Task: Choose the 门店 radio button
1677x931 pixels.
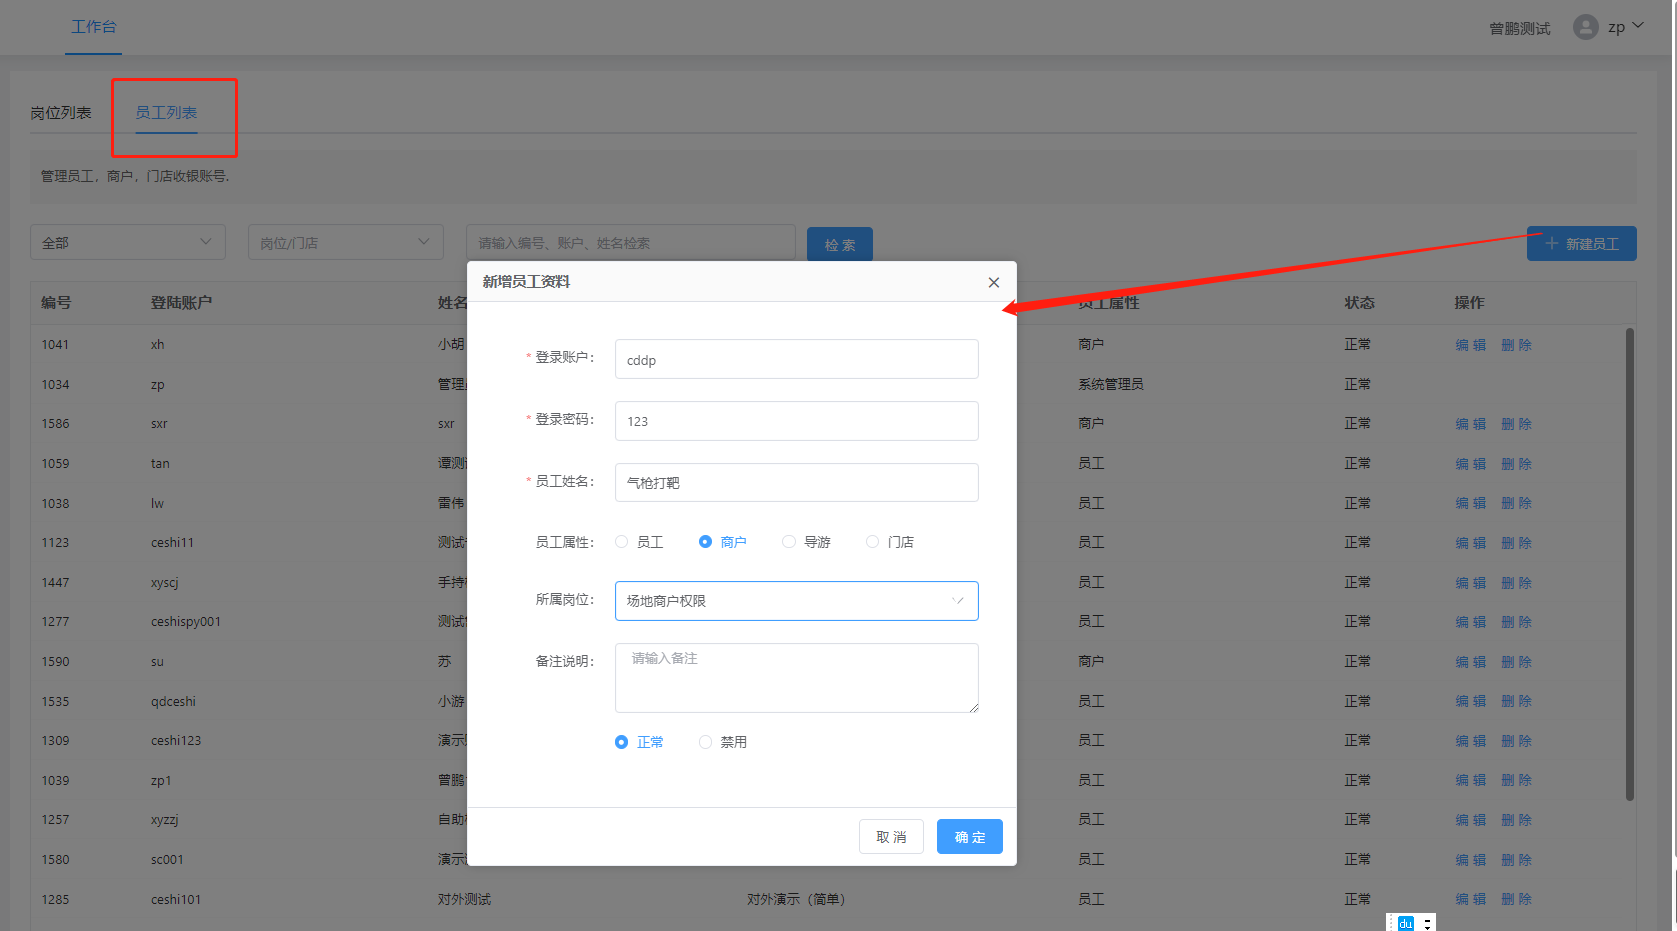Action: coord(873,542)
